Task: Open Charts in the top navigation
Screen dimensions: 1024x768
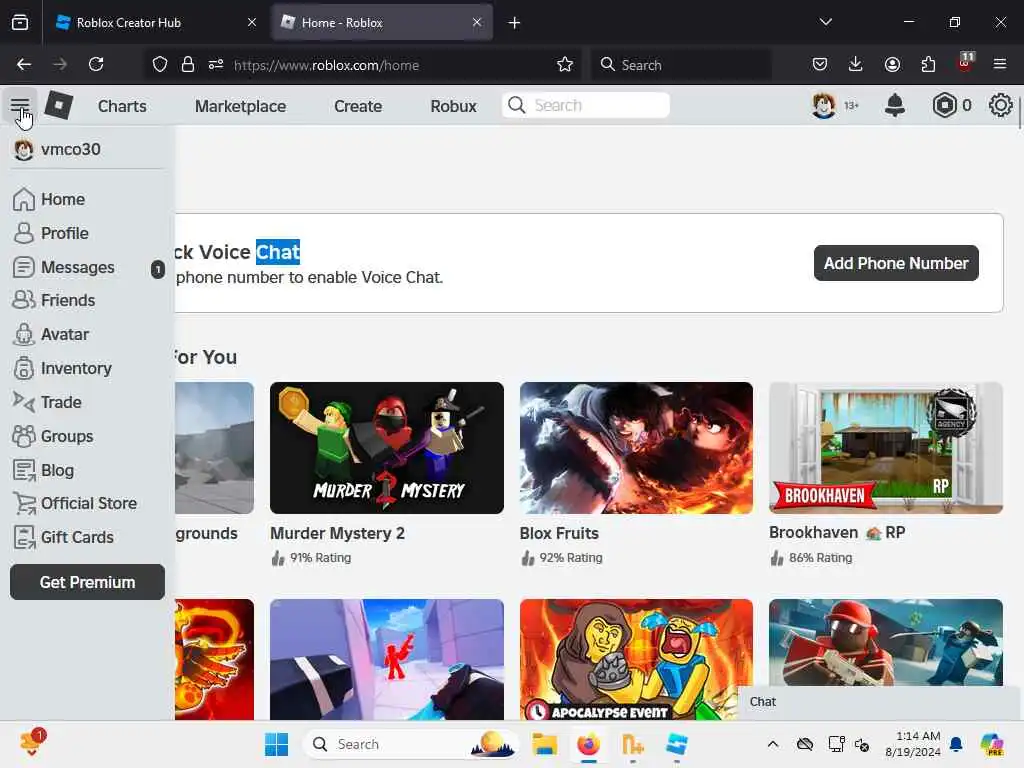Action: tap(122, 106)
